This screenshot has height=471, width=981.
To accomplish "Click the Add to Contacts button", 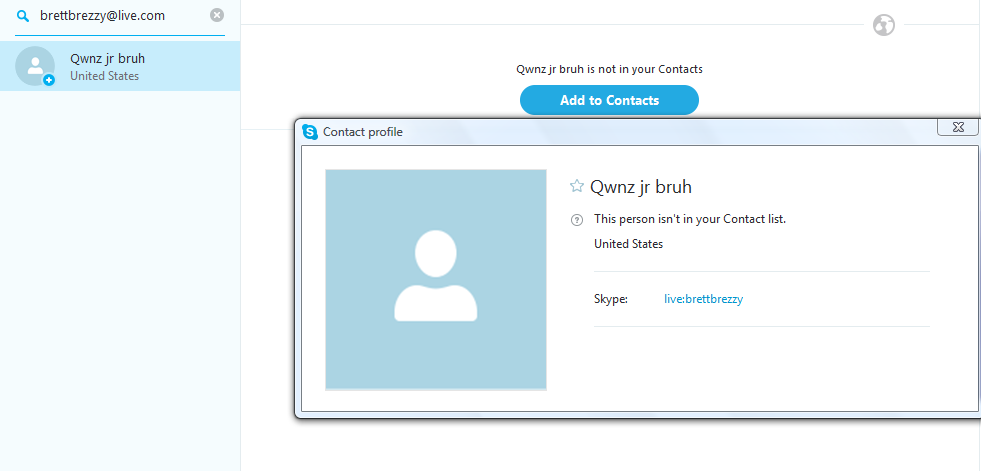I will [609, 100].
